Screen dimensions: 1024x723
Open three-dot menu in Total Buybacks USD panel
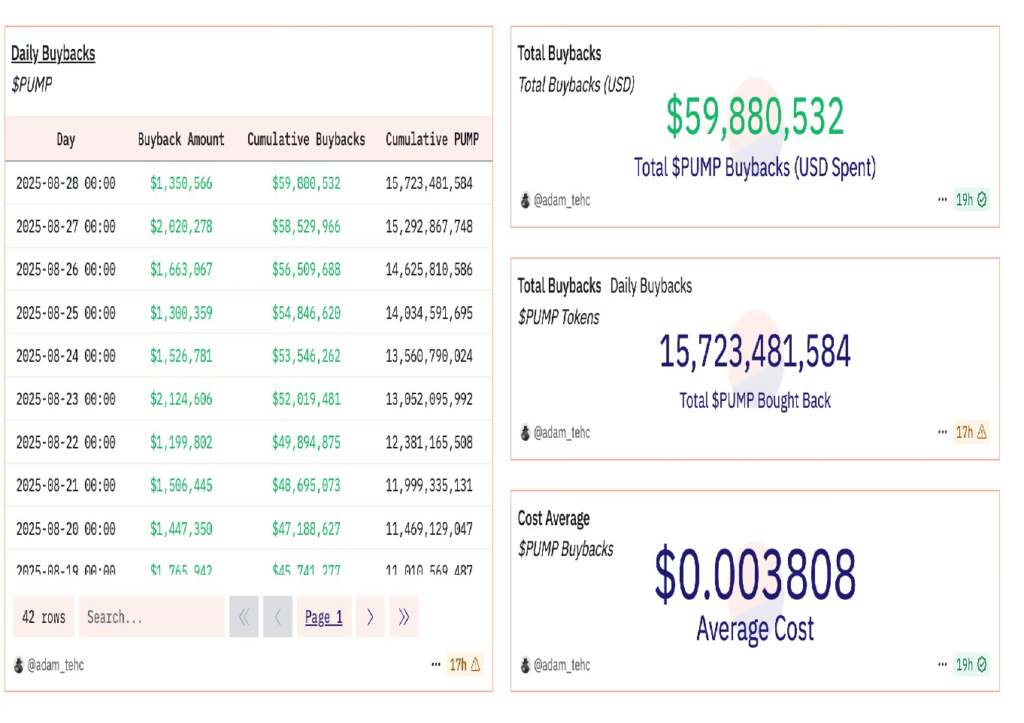click(x=942, y=200)
